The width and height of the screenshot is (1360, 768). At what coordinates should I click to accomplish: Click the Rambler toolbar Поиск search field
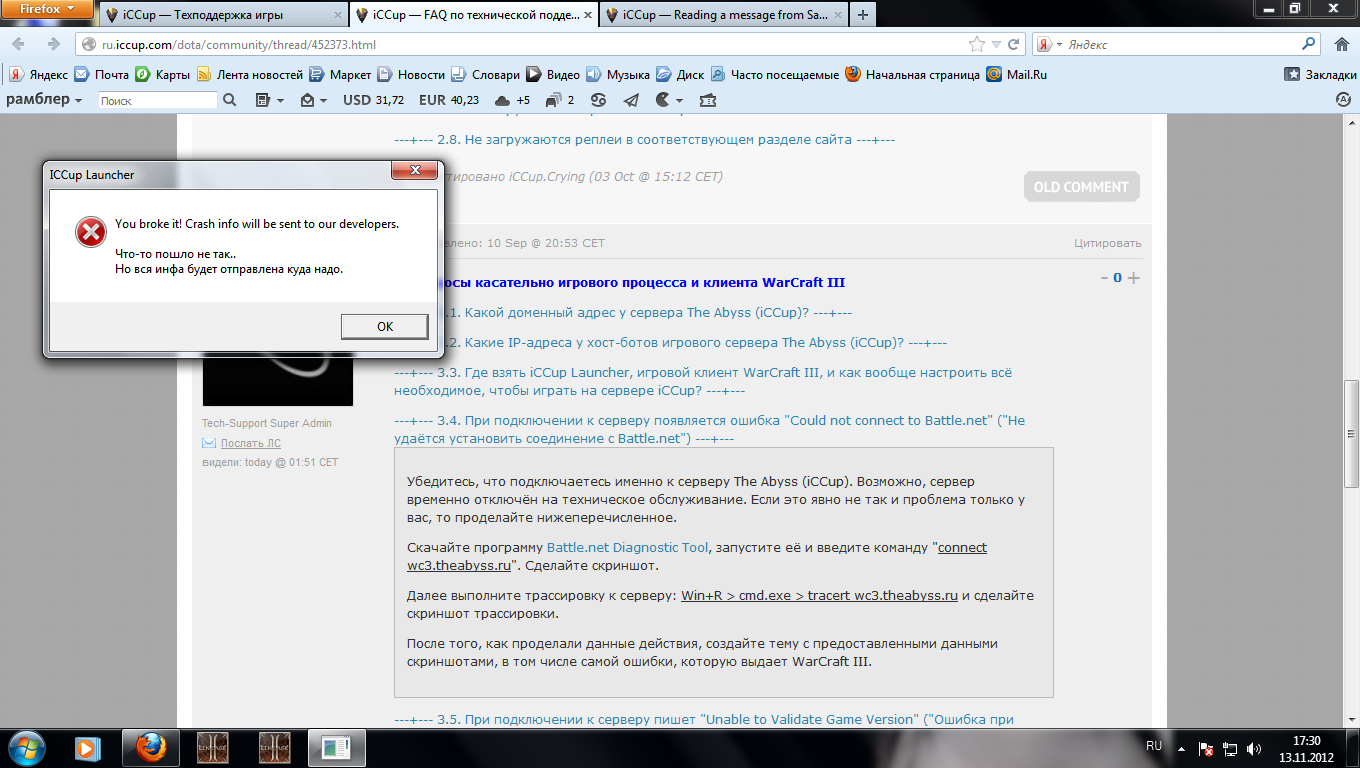pyautogui.click(x=157, y=100)
